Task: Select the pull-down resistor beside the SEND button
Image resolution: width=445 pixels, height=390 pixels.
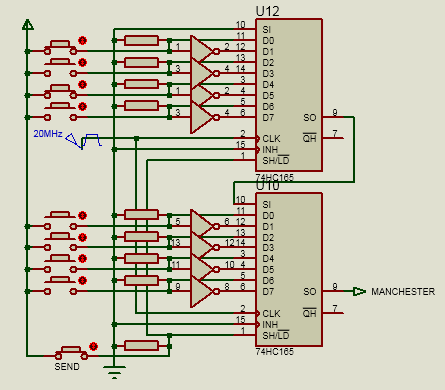Action: pyautogui.click(x=141, y=345)
